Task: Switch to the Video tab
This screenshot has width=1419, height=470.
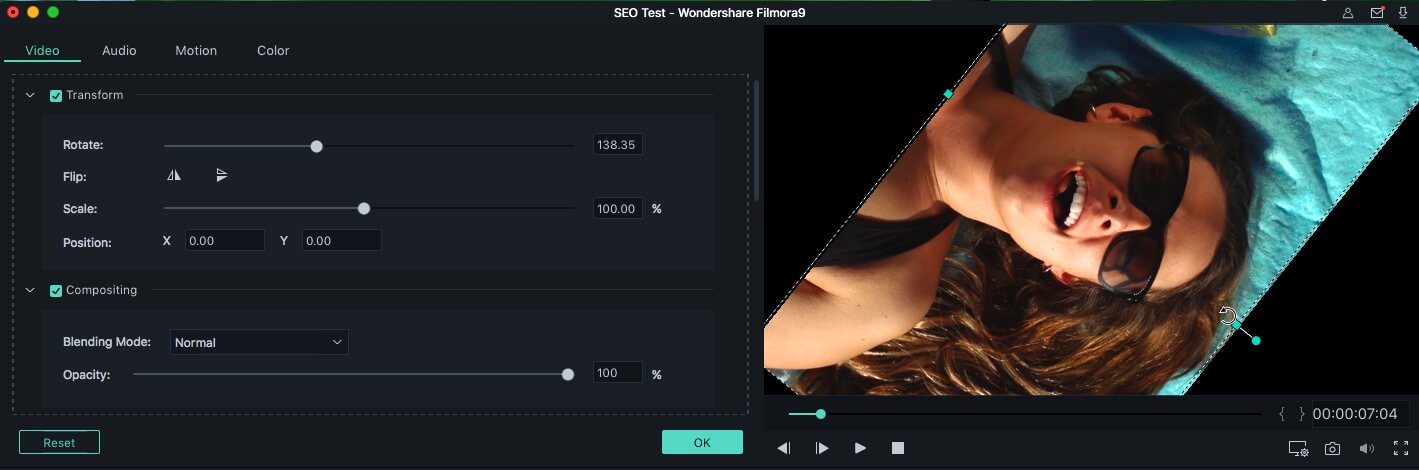Action: [42, 50]
